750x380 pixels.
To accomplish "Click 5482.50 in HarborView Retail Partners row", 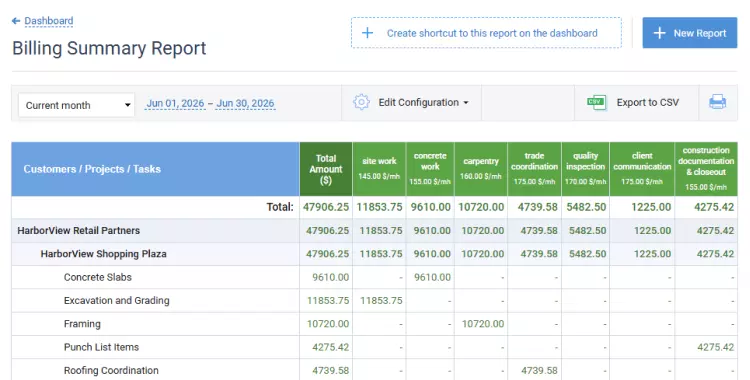I will (587, 231).
